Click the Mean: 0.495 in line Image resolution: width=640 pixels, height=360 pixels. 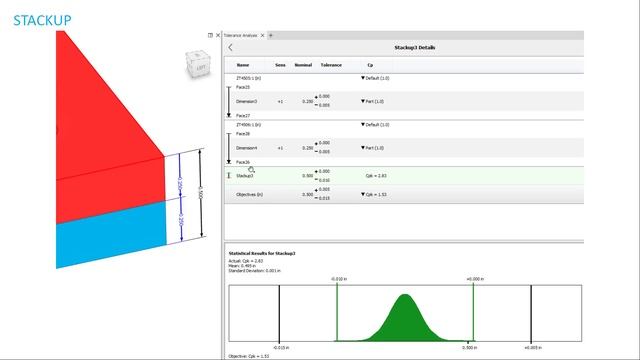click(x=242, y=266)
